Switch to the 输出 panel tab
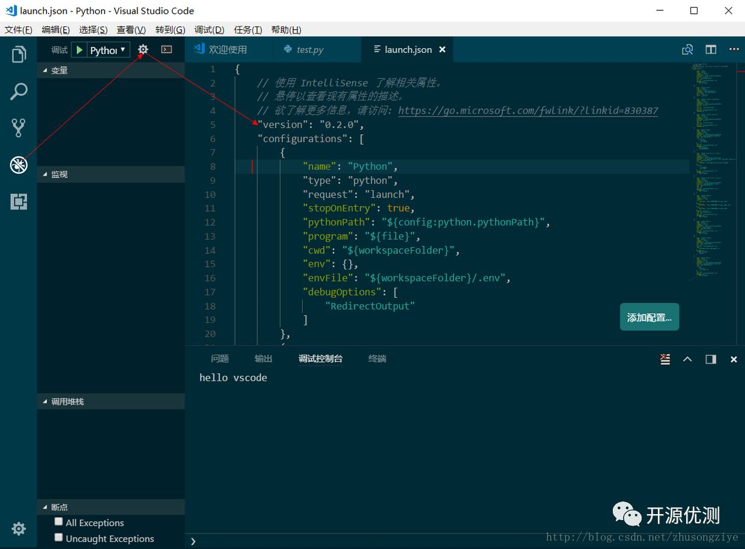The image size is (745, 549). 263,358
